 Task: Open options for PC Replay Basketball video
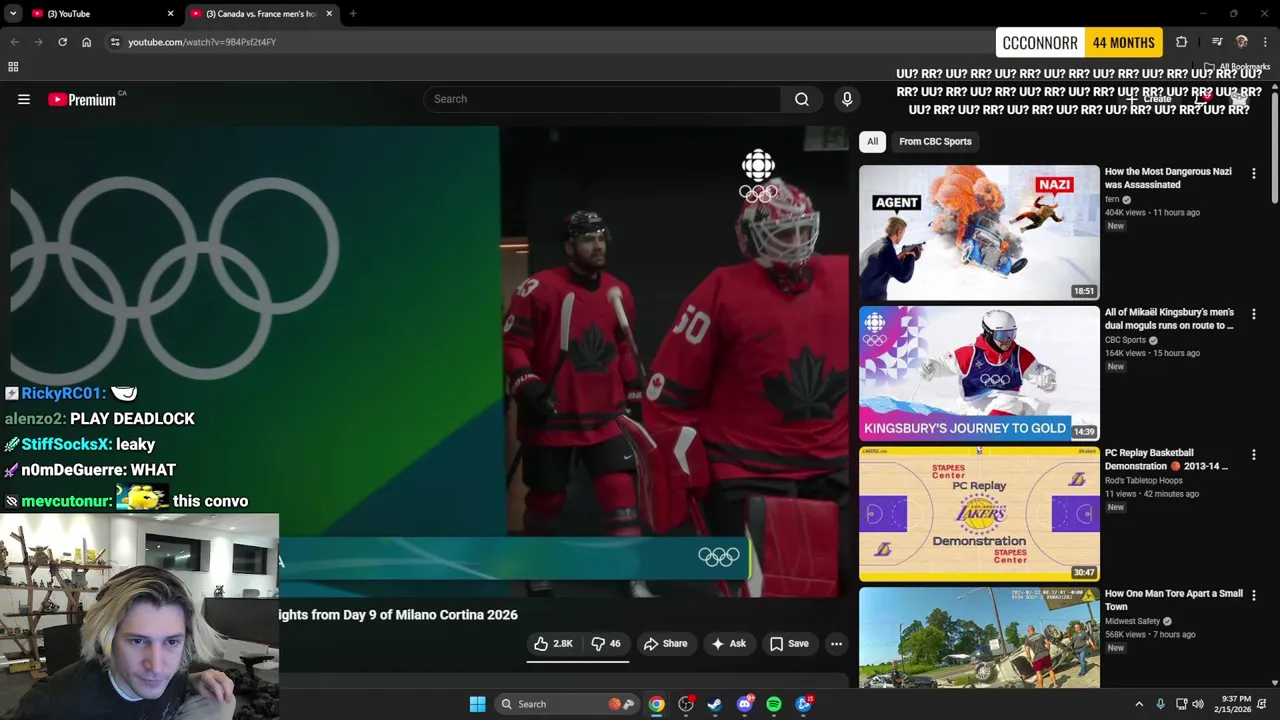pos(1253,455)
